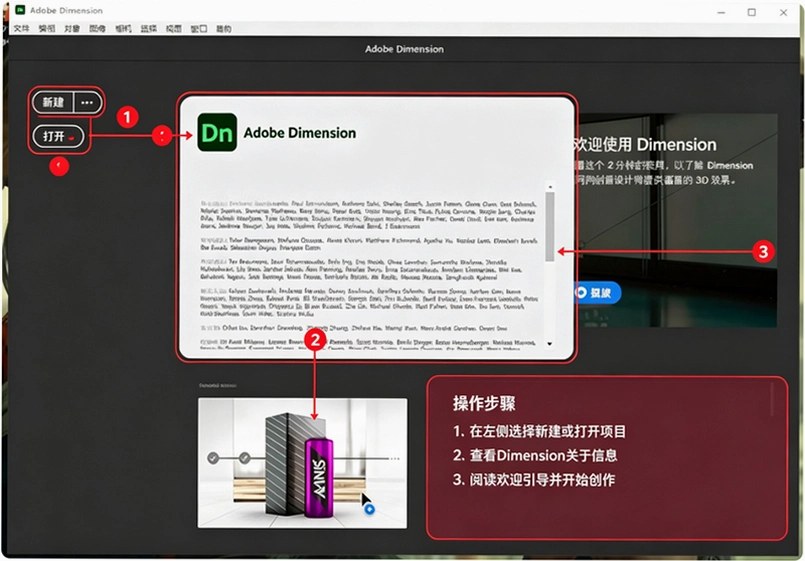Minimize the Adobe Dimension window

click(721, 12)
